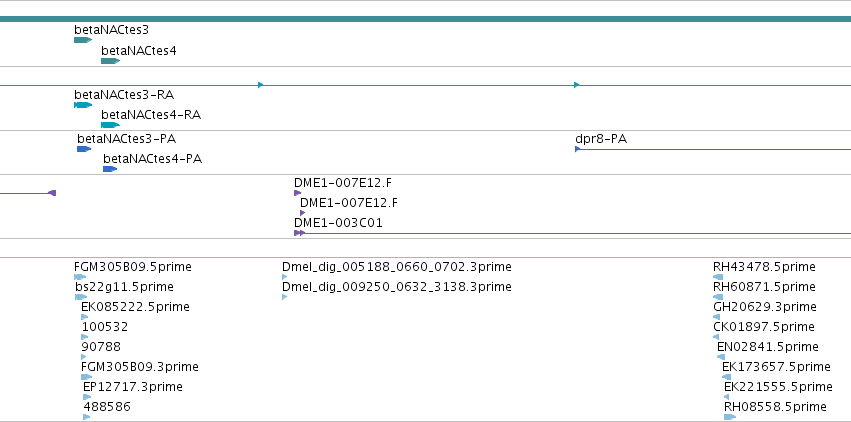Image resolution: width=851 pixels, height=422 pixels.
Task: Select the 90788 feature arrow
Action: click(x=84, y=357)
